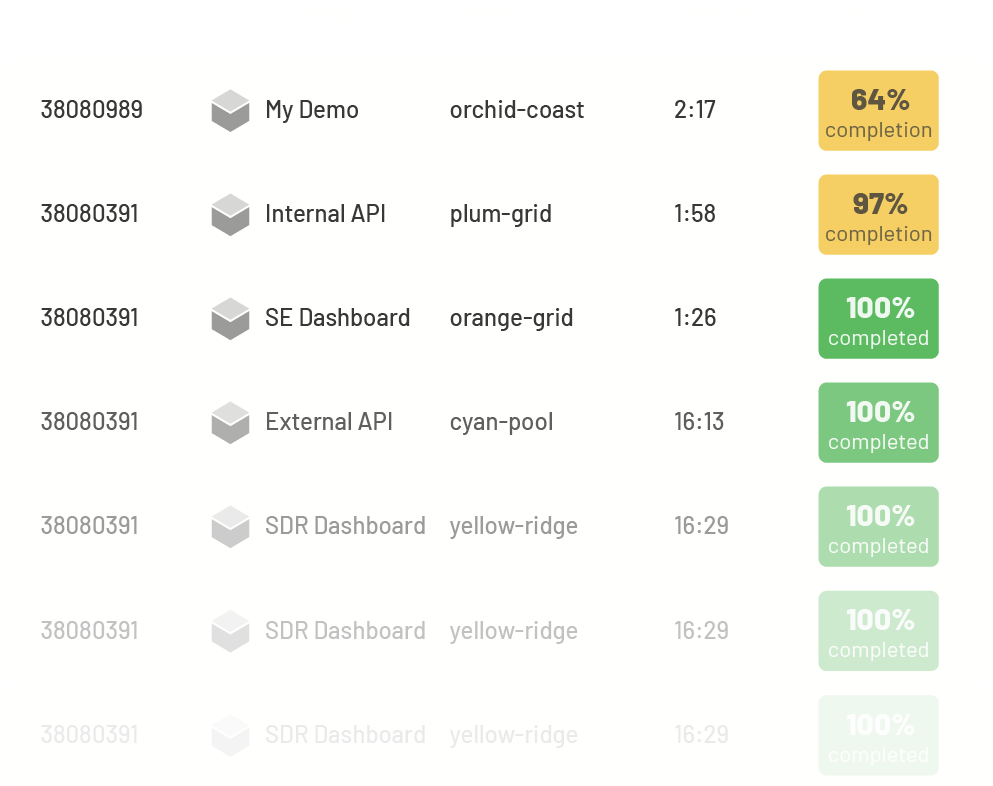The width and height of the screenshot is (993, 786).
Task: Click the 16:13 time value
Action: point(698,422)
